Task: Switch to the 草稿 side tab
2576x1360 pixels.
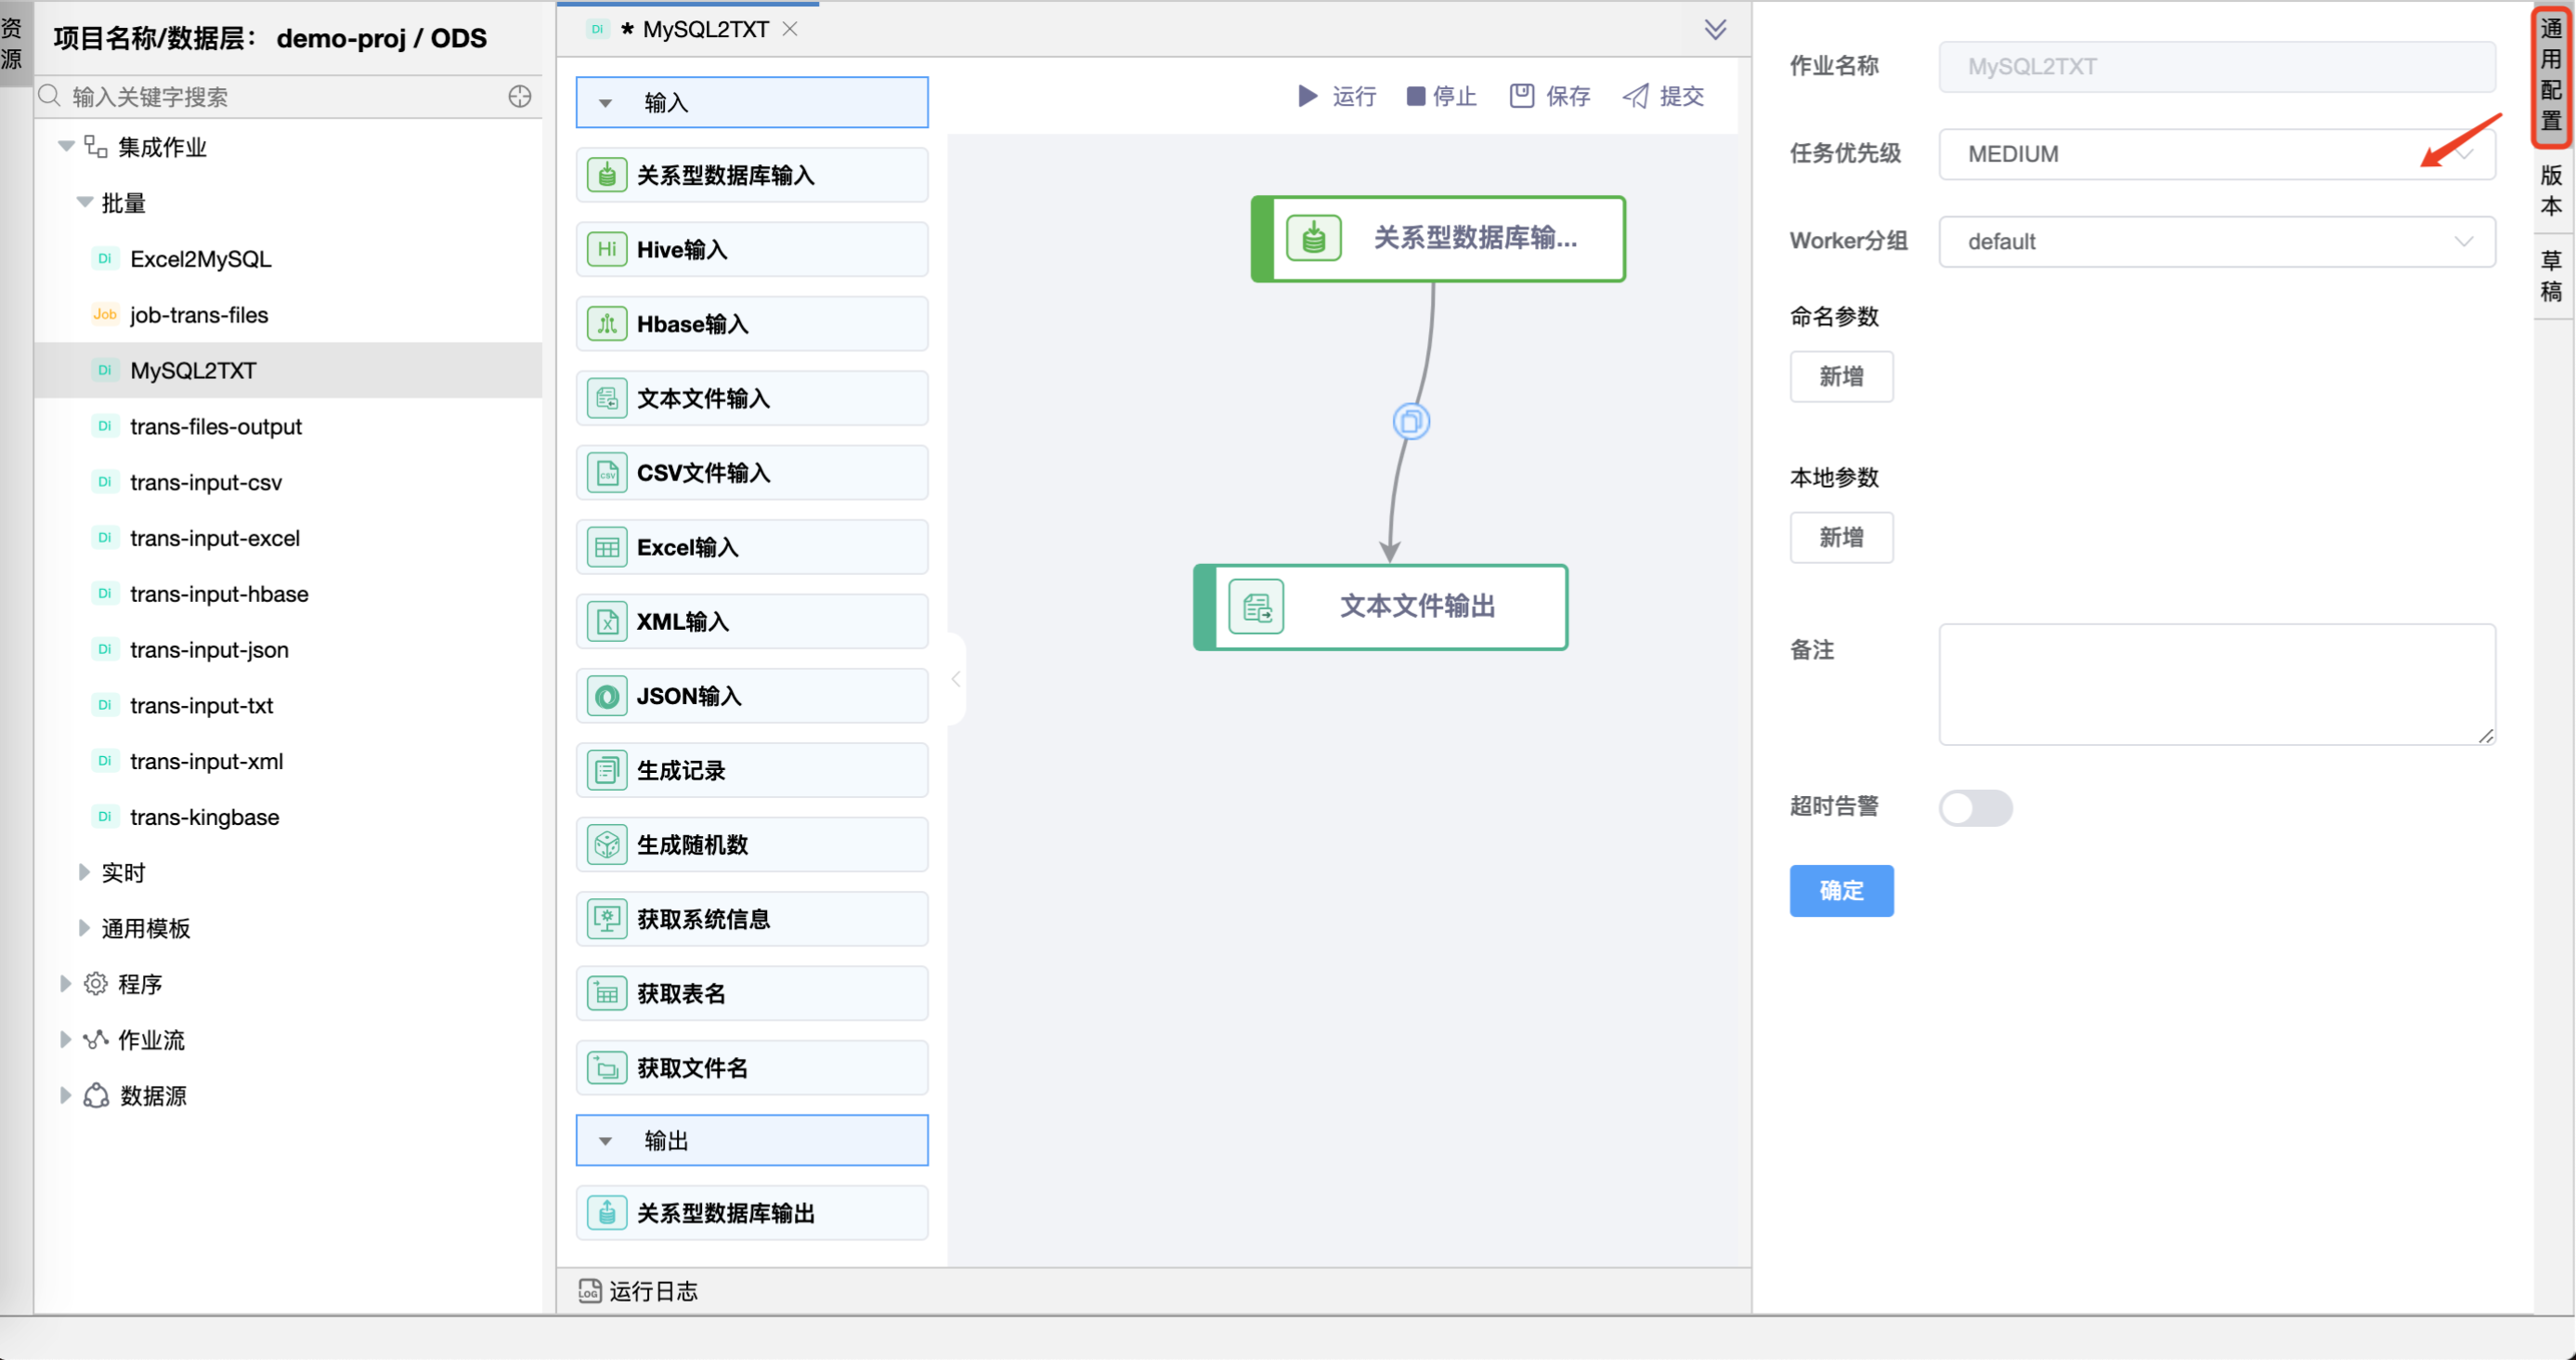Action: [x=2551, y=276]
